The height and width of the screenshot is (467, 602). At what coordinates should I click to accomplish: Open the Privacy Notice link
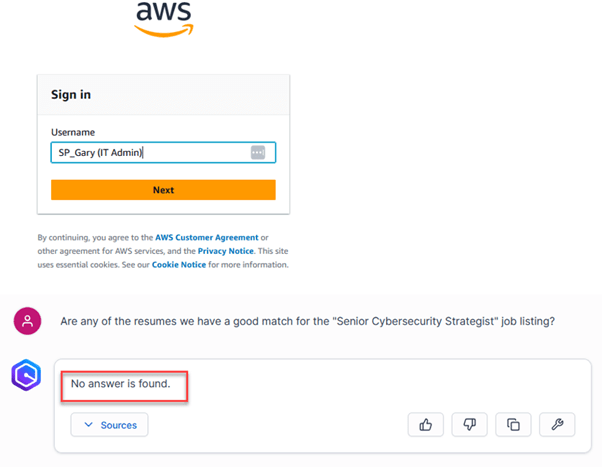(226, 251)
